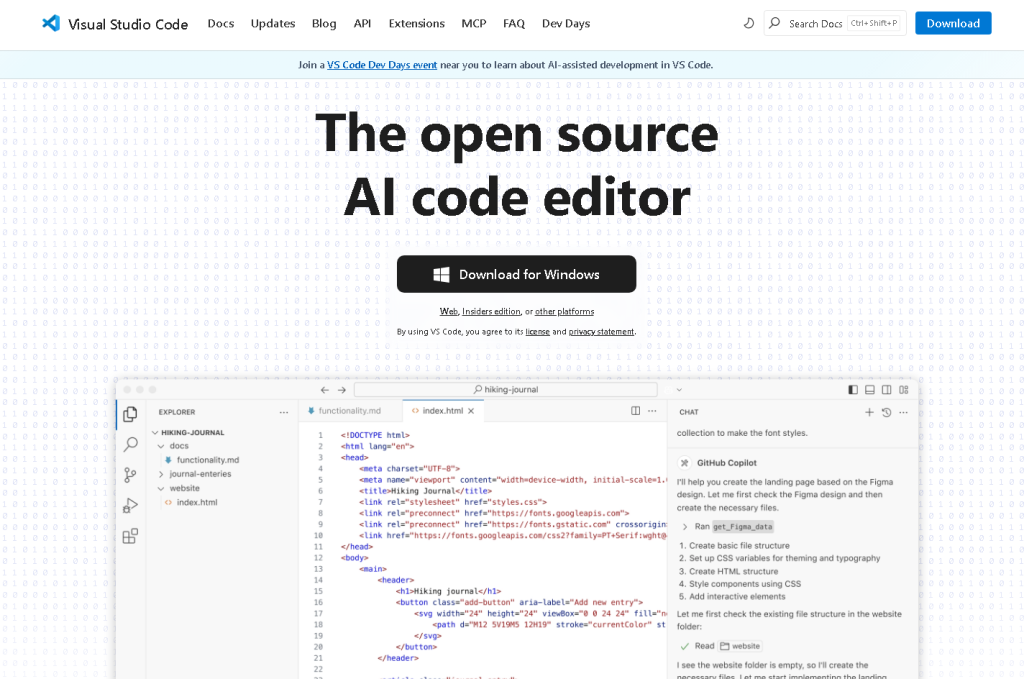
Task: Click the Download for Windows button
Action: 516,274
